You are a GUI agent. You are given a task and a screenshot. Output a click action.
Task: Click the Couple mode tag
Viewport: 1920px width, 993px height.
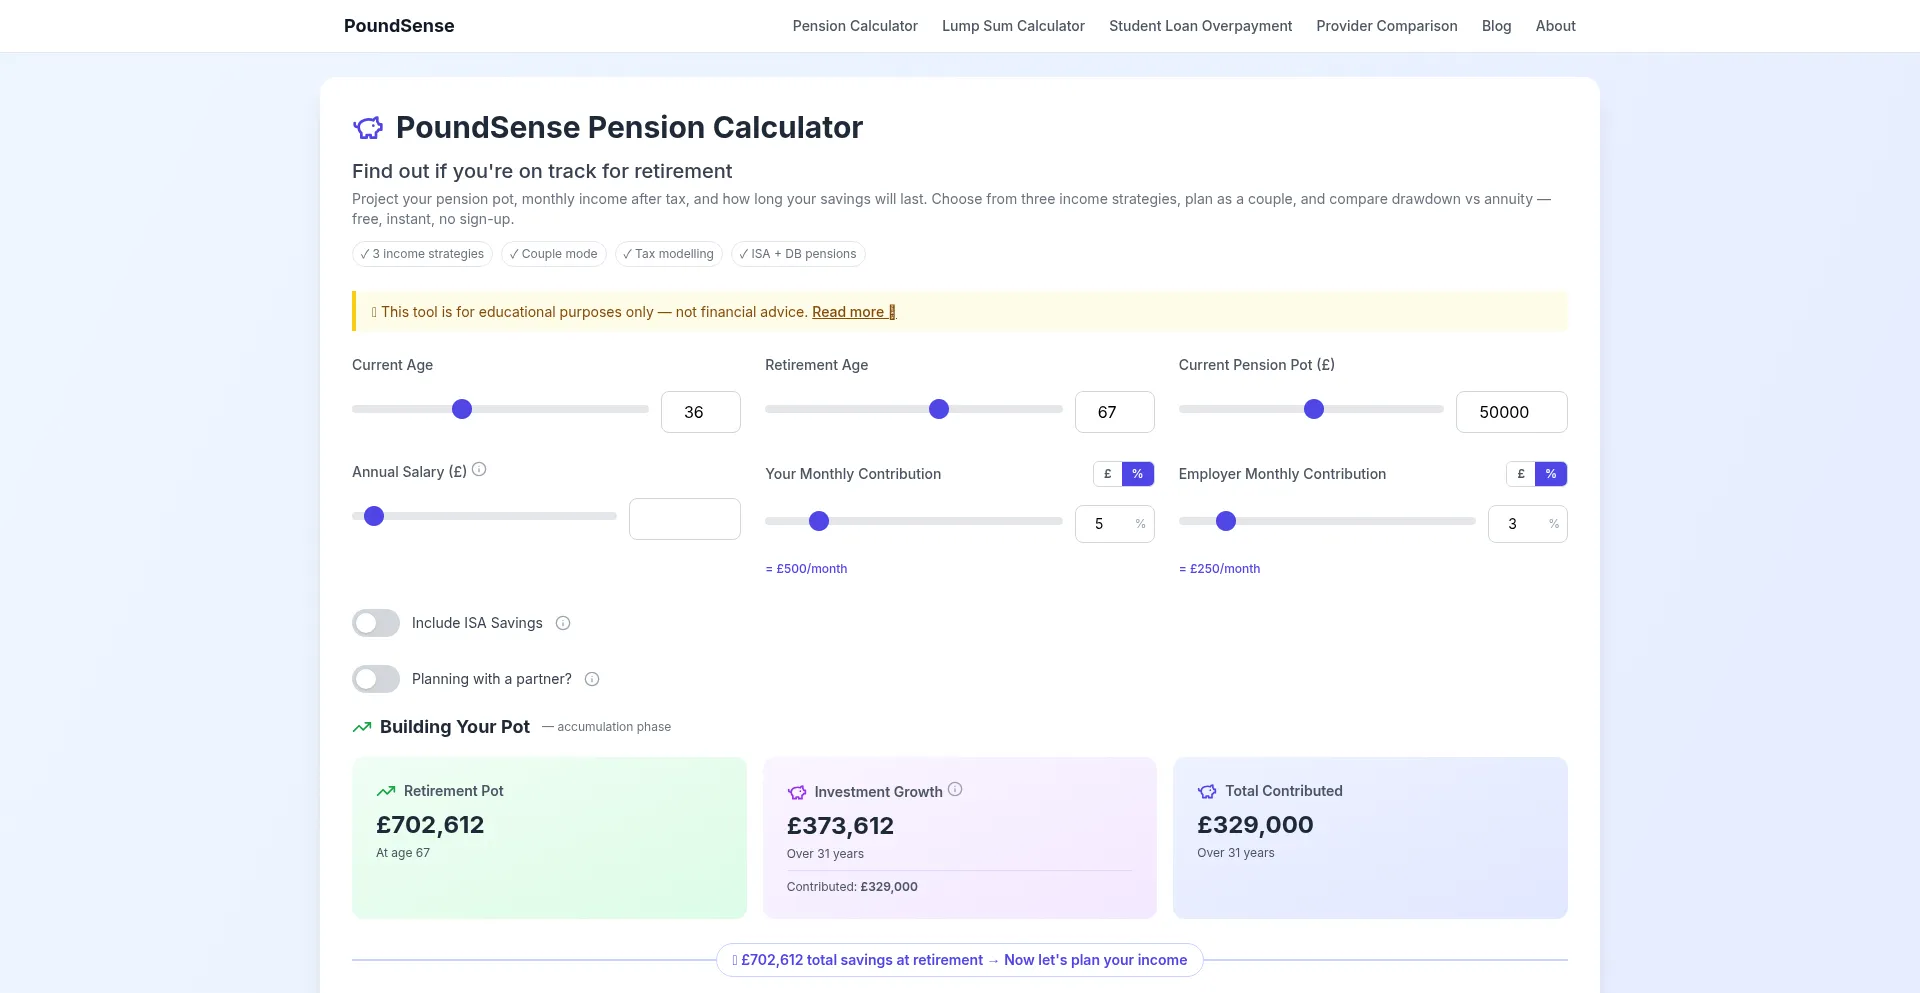[x=554, y=254]
